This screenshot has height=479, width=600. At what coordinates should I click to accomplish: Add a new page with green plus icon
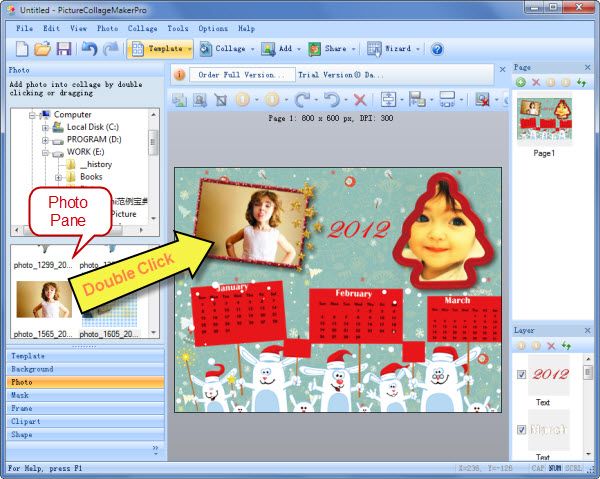pyautogui.click(x=520, y=82)
